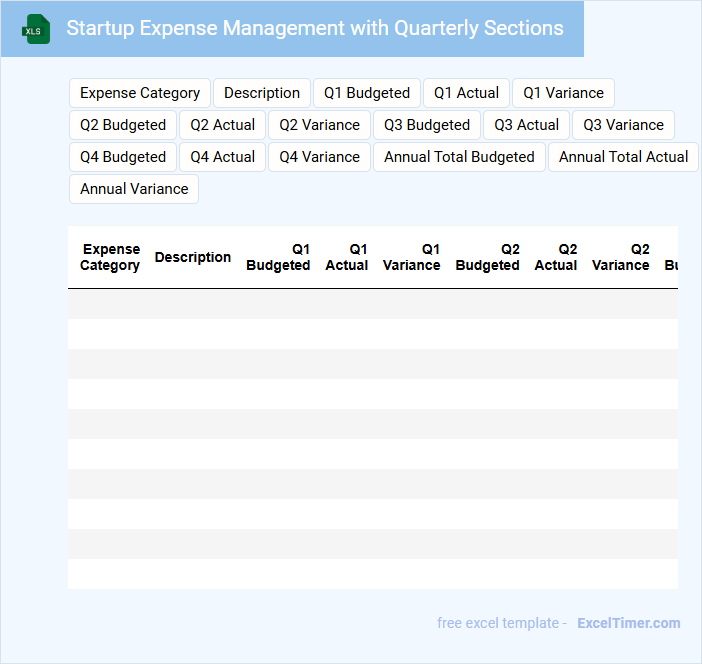Image resolution: width=702 pixels, height=664 pixels.
Task: Select the Annual Total Actual tag
Action: (623, 157)
